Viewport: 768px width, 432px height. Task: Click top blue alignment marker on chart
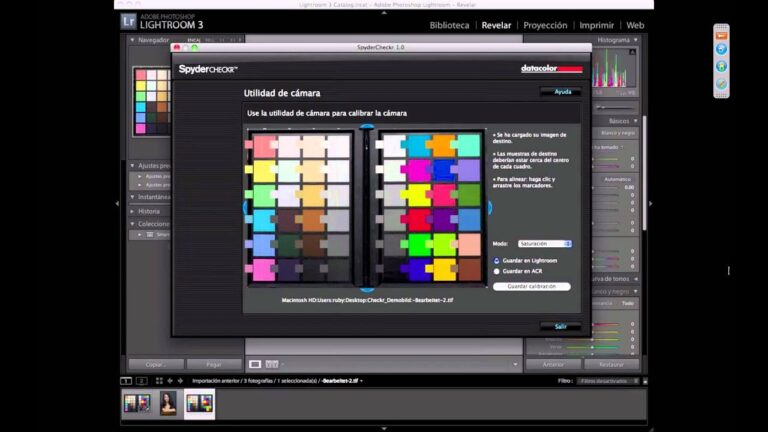367,127
